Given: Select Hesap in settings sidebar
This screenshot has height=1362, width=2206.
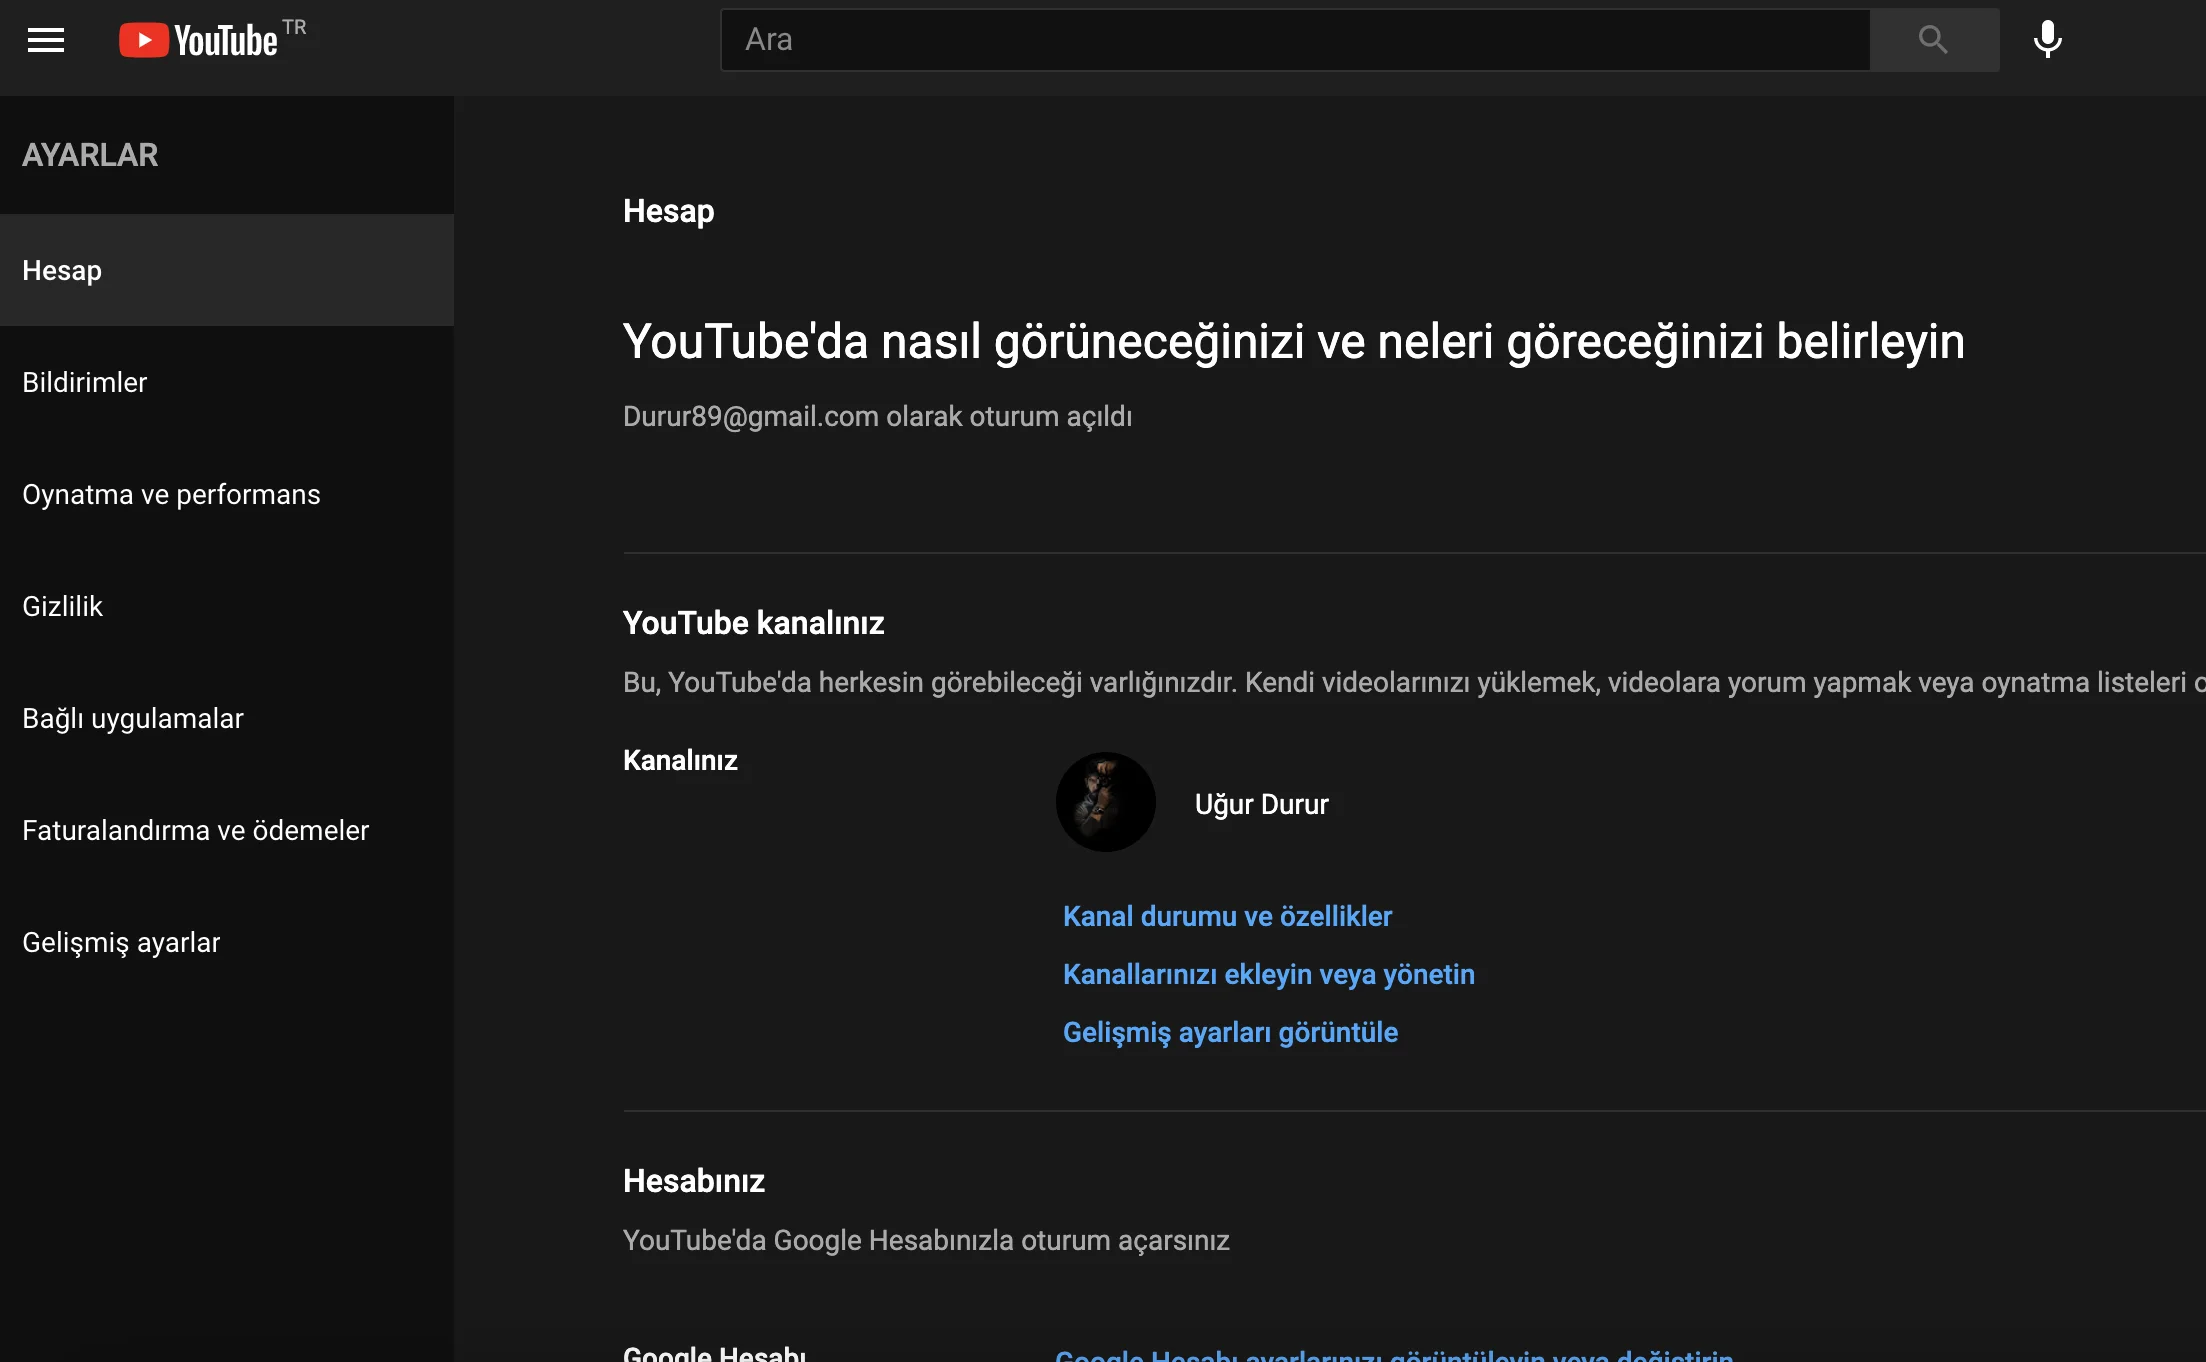Looking at the screenshot, I should point(62,270).
